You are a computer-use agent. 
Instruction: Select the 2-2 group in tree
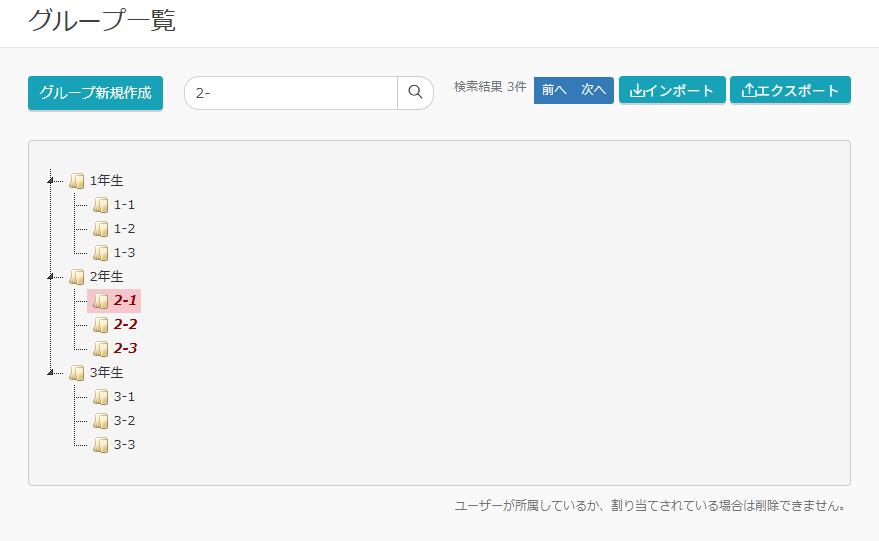pyautogui.click(x=125, y=325)
